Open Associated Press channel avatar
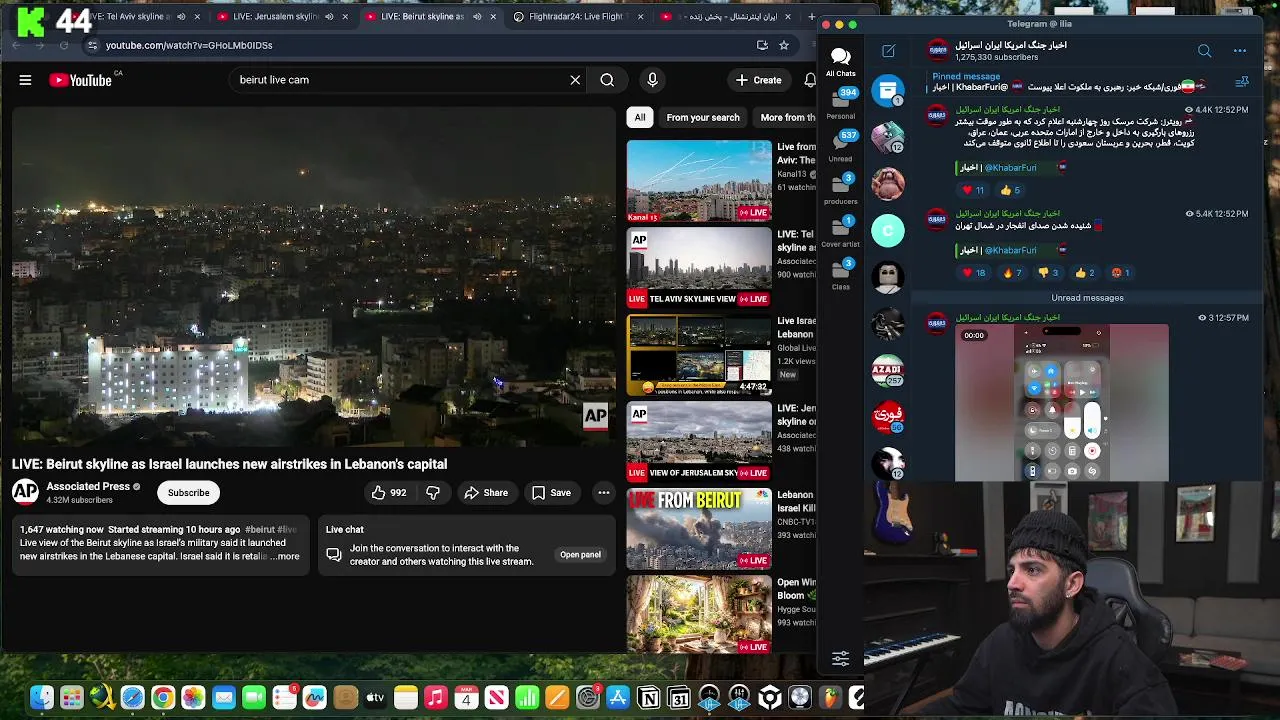The width and height of the screenshot is (1280, 720). (x=25, y=491)
